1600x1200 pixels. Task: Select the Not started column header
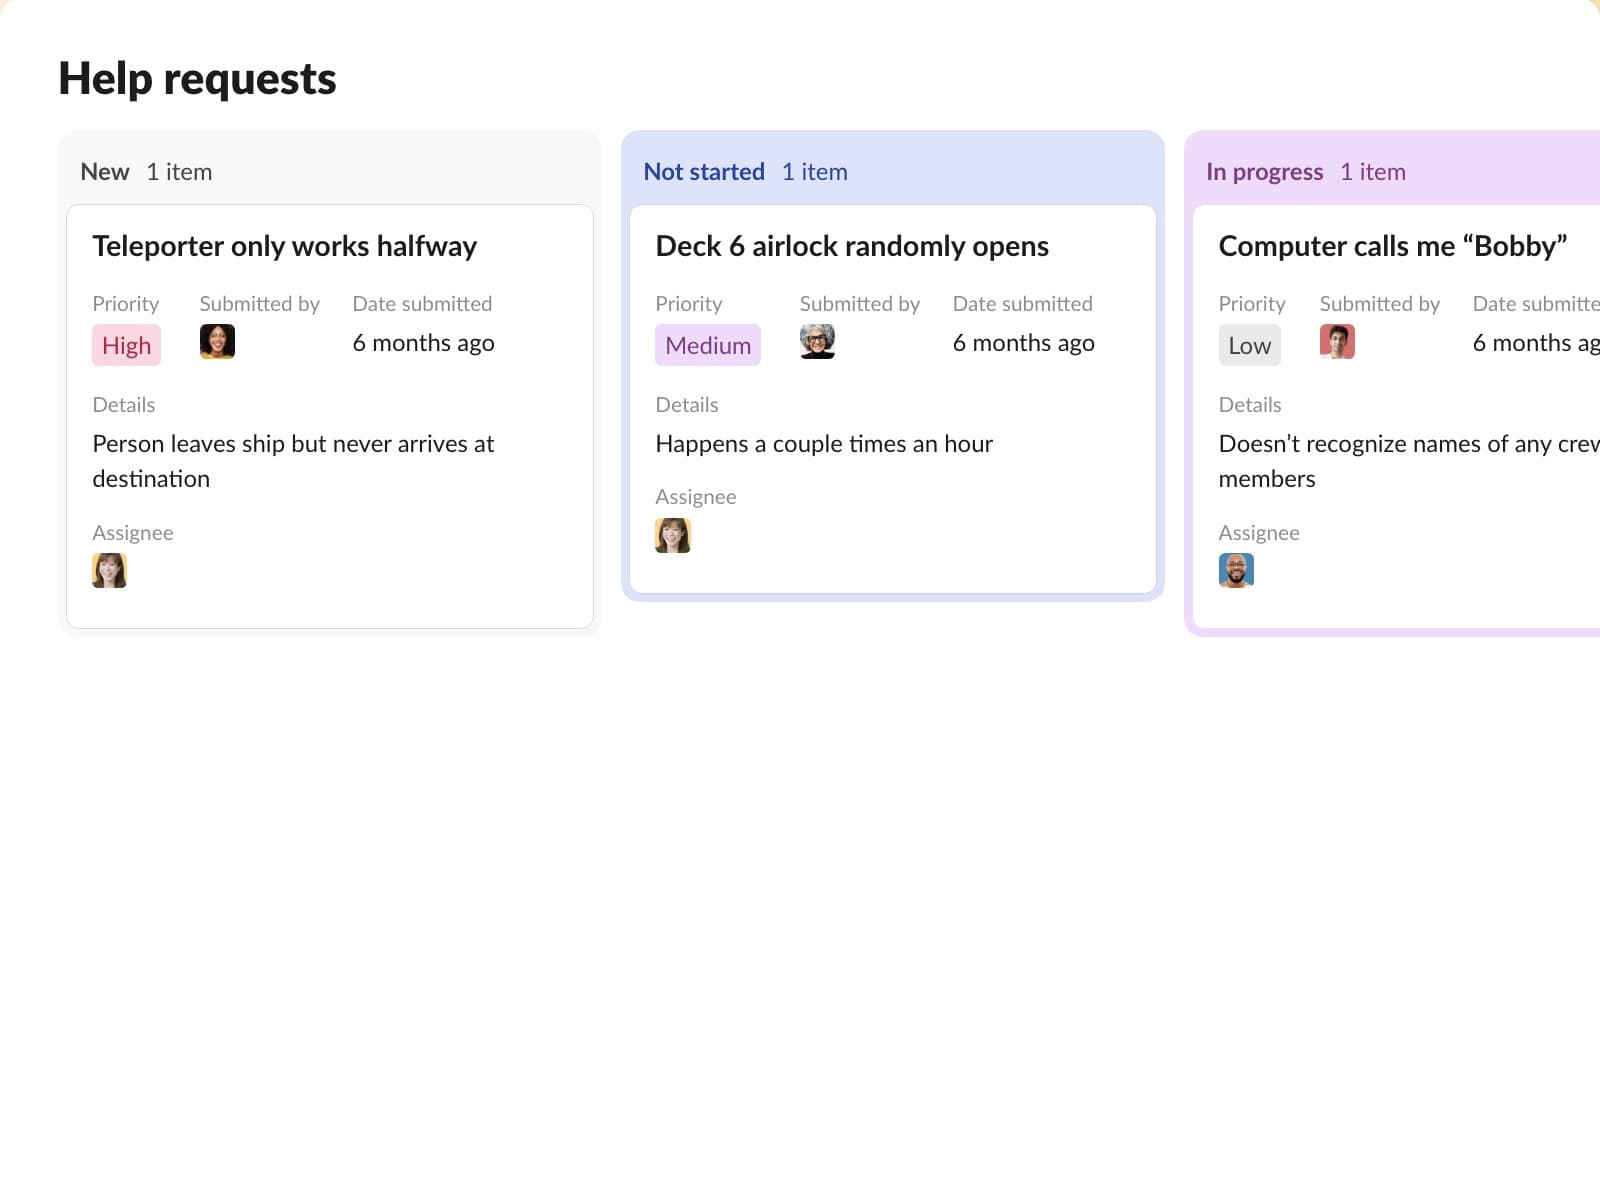pos(705,171)
